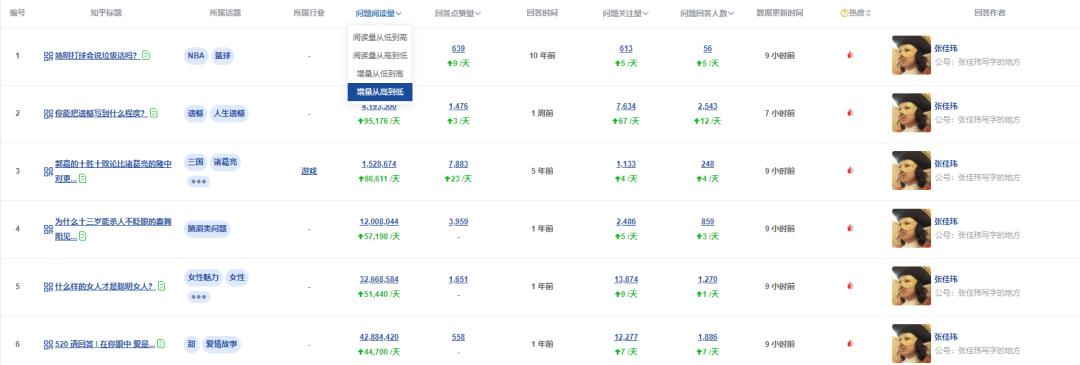The height and width of the screenshot is (365, 1080).
Task: Click the question-mark help icon beside 热度
Action: click(x=844, y=13)
